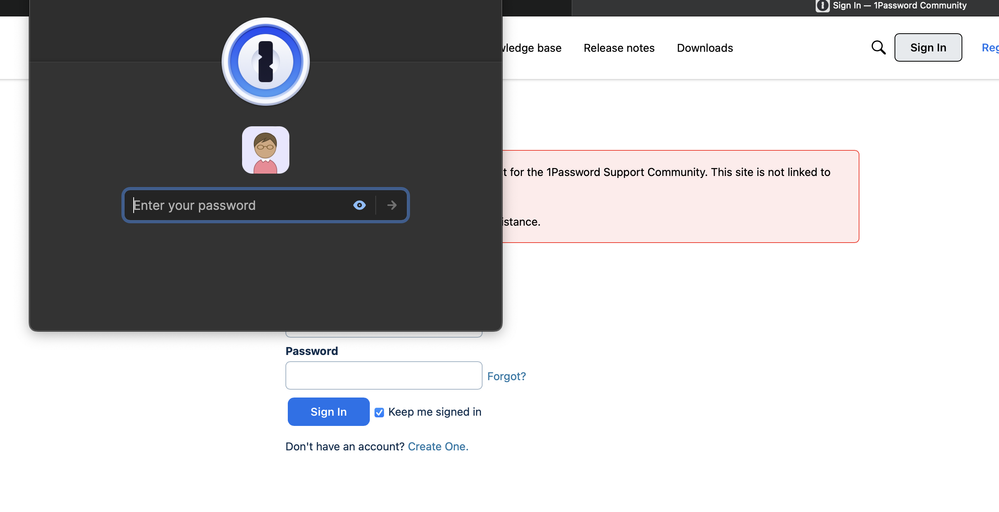The height and width of the screenshot is (512, 999).
Task: Open search with the magnifying glass icon
Action: point(878,47)
